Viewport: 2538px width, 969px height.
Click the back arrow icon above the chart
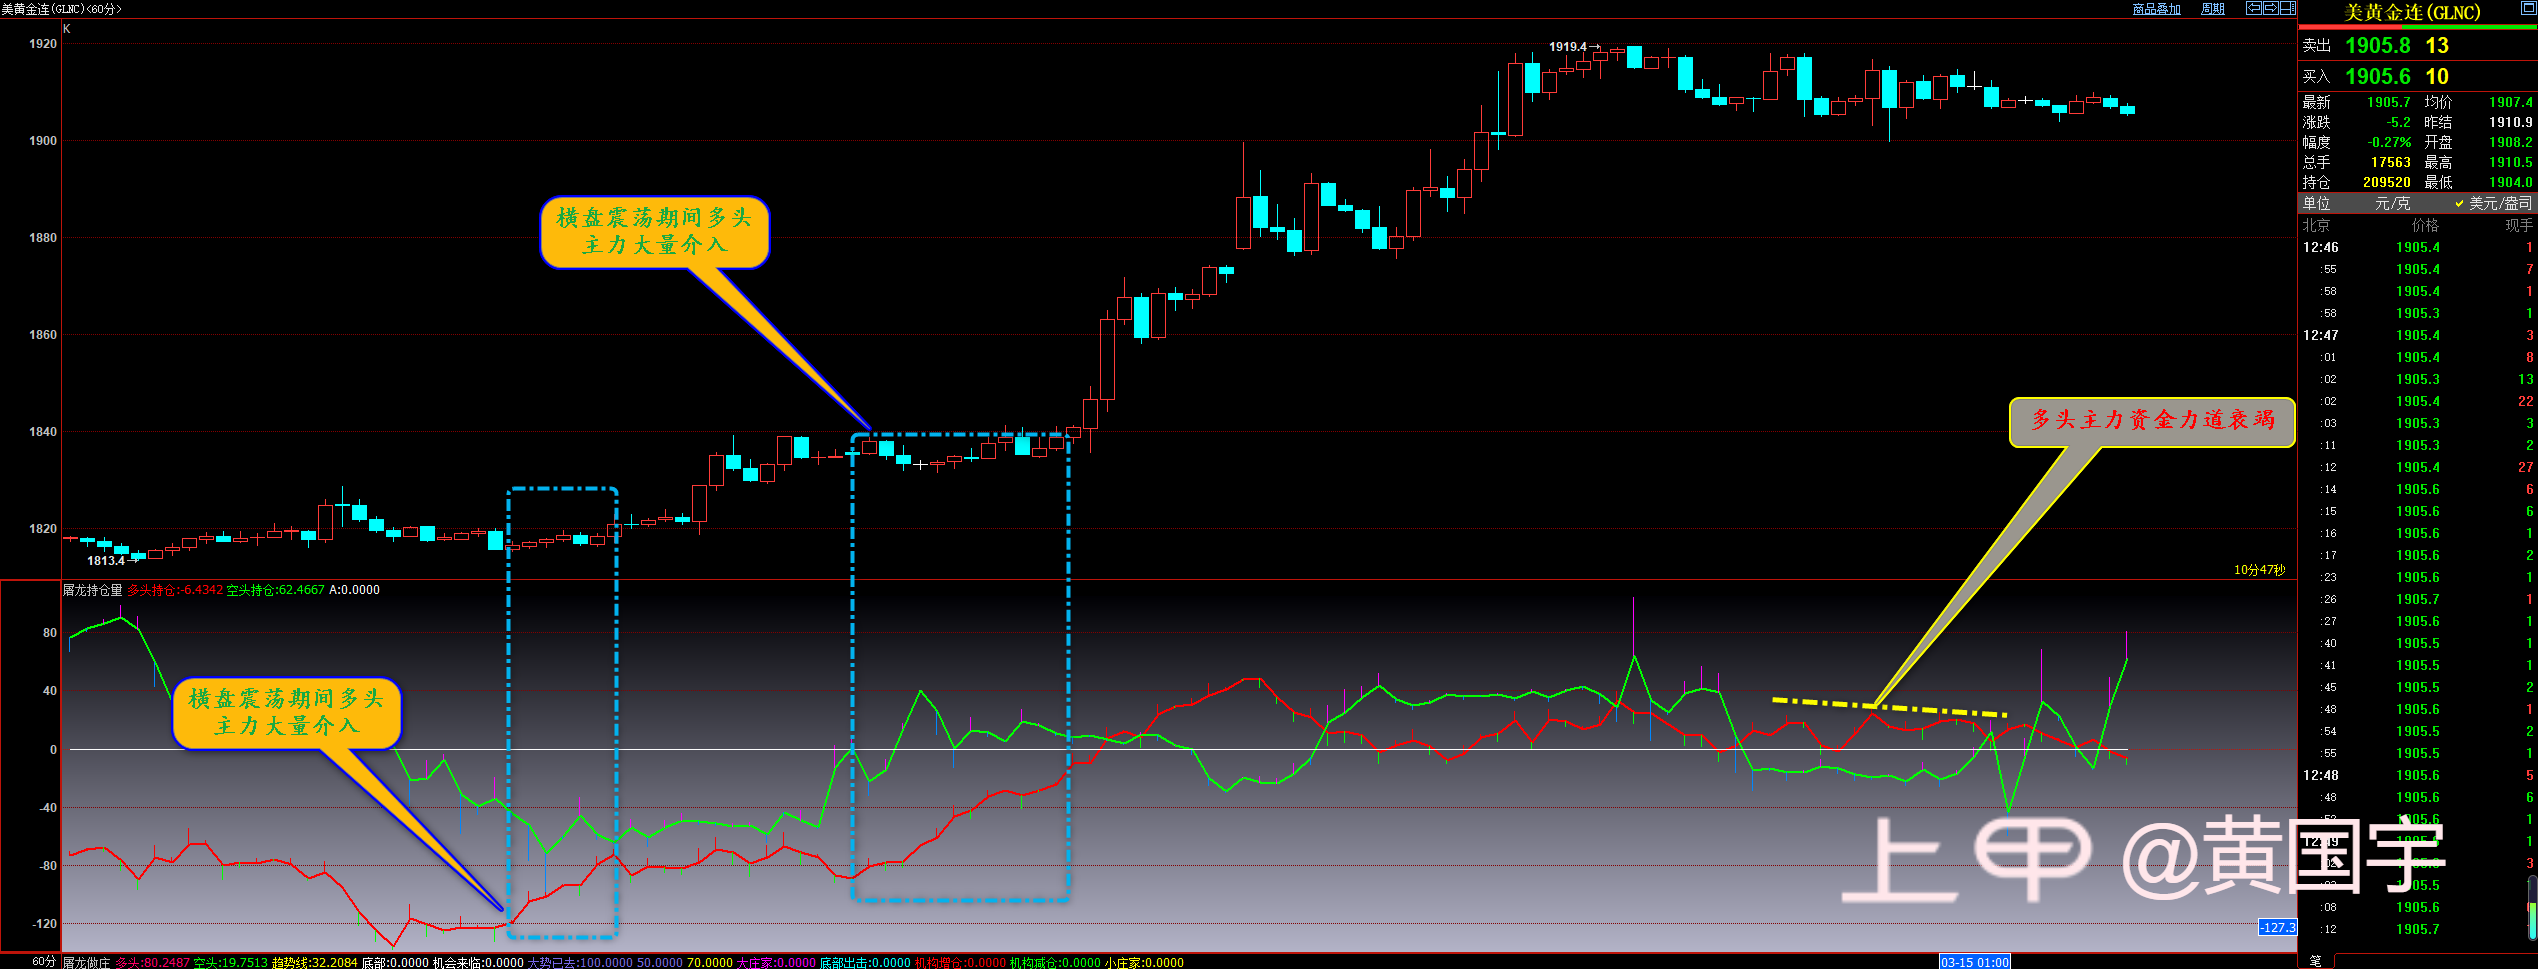2254,8
